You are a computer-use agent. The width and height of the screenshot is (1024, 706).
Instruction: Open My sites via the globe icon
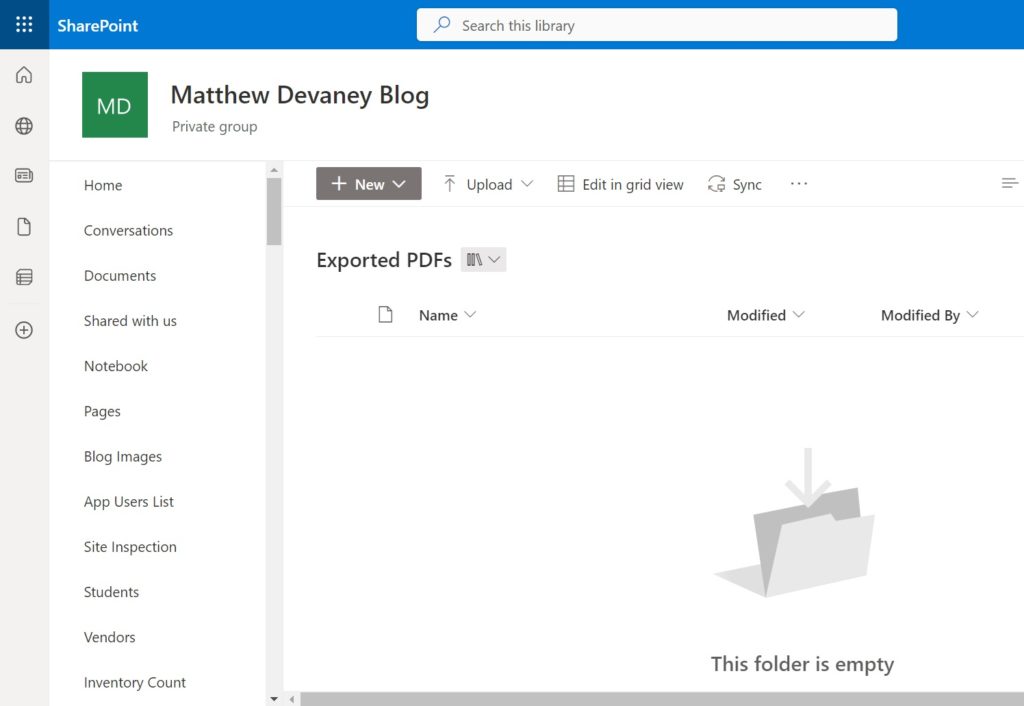(23, 125)
